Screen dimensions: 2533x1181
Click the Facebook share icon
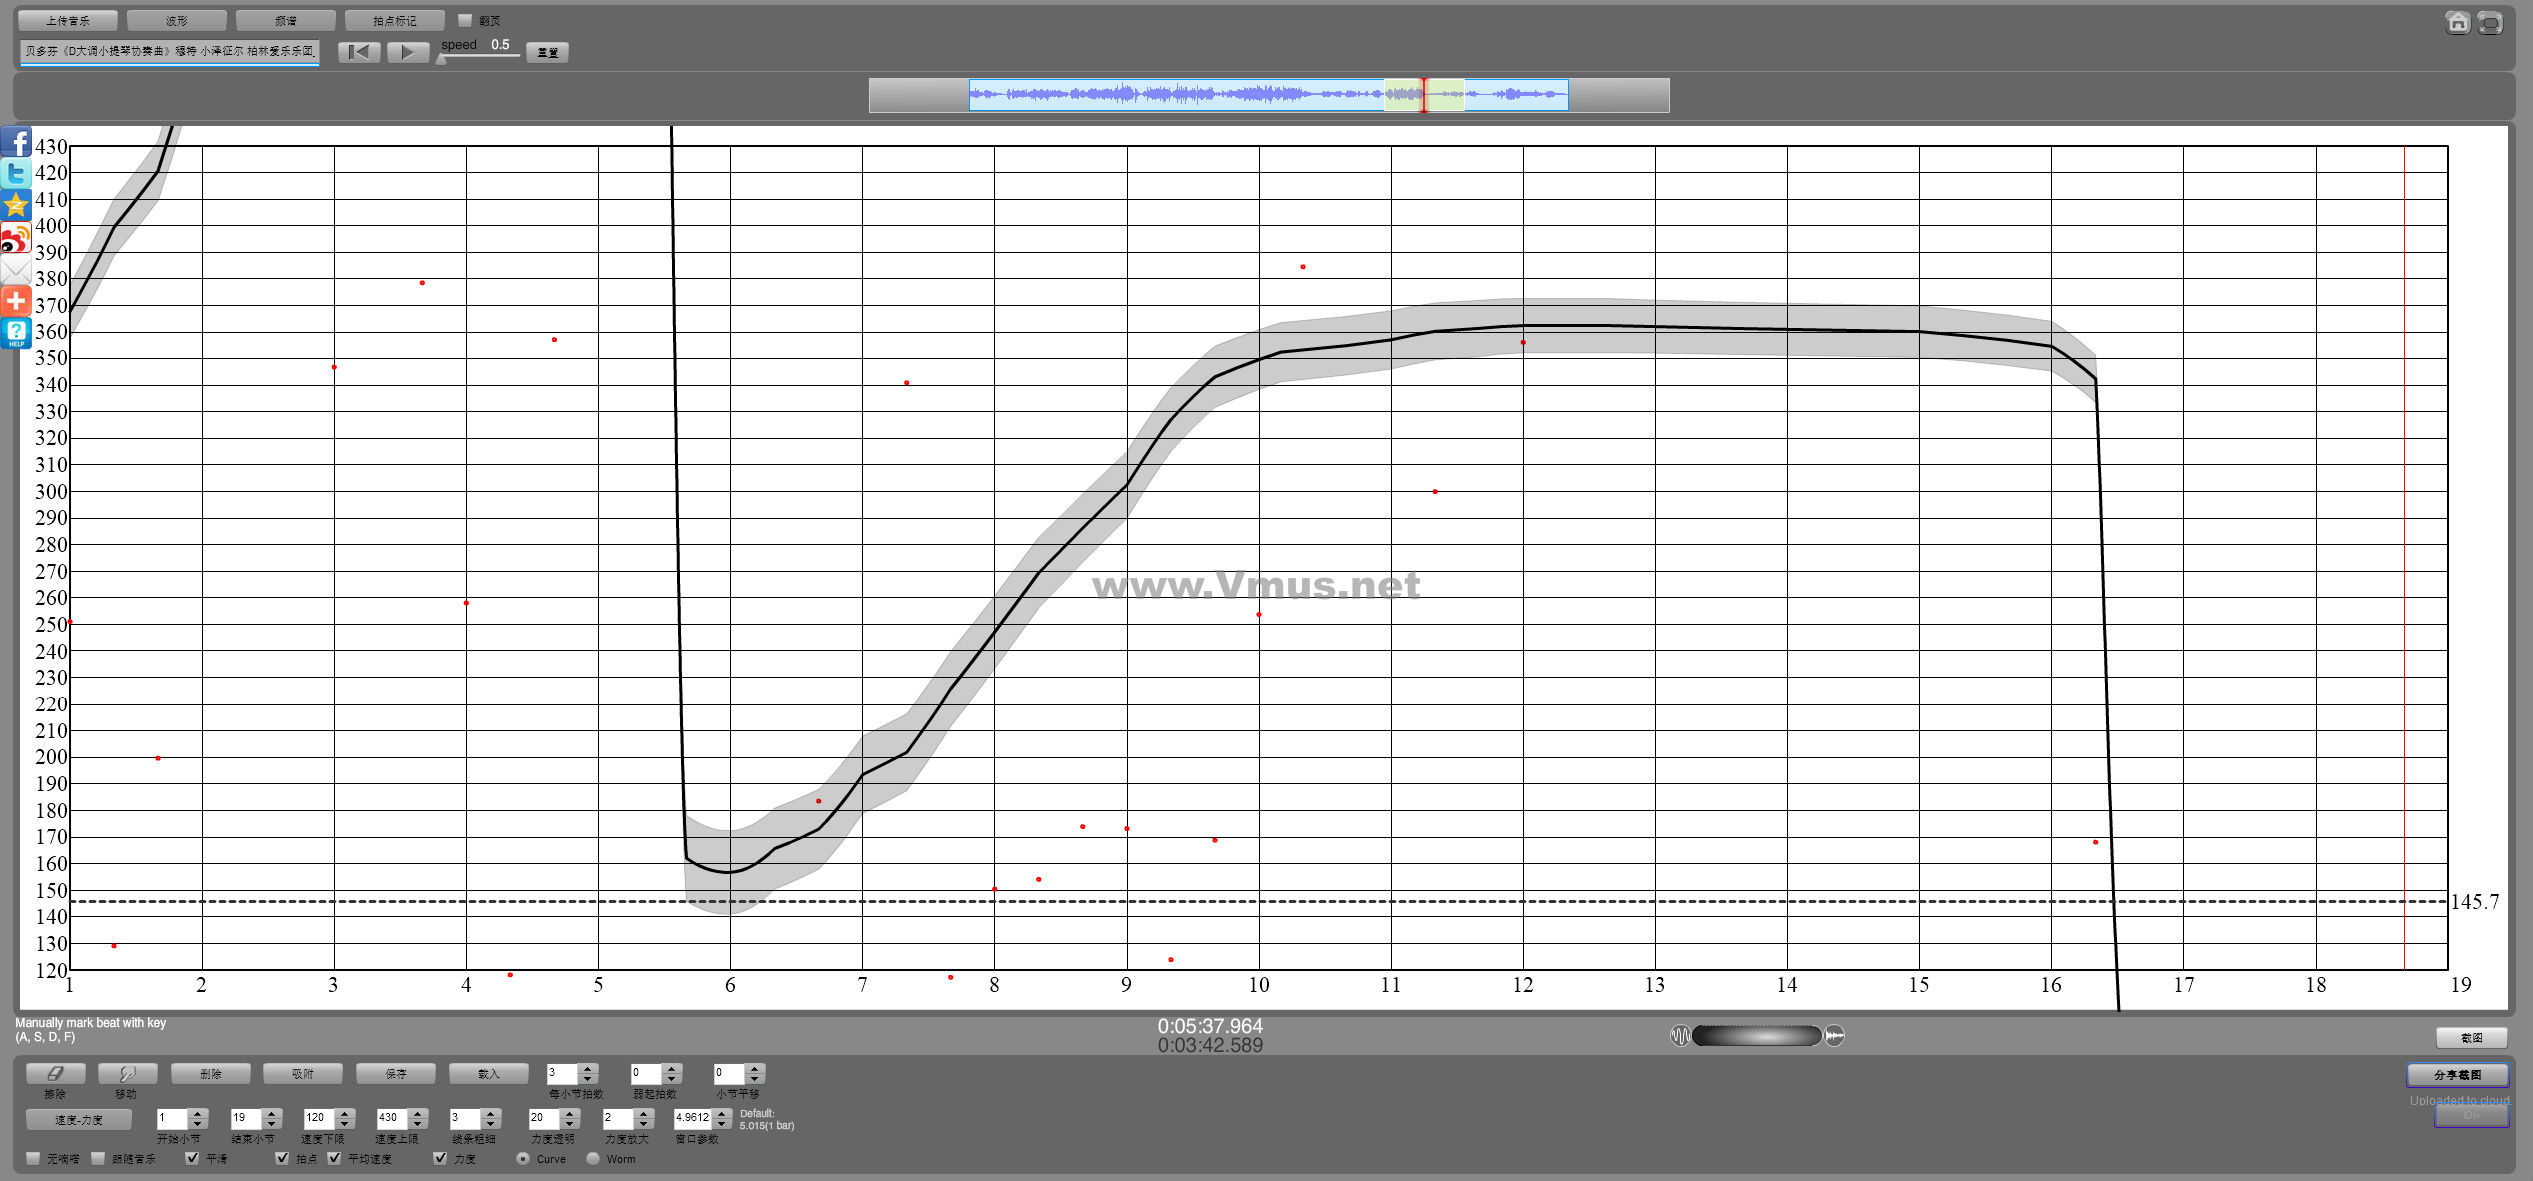(17, 142)
